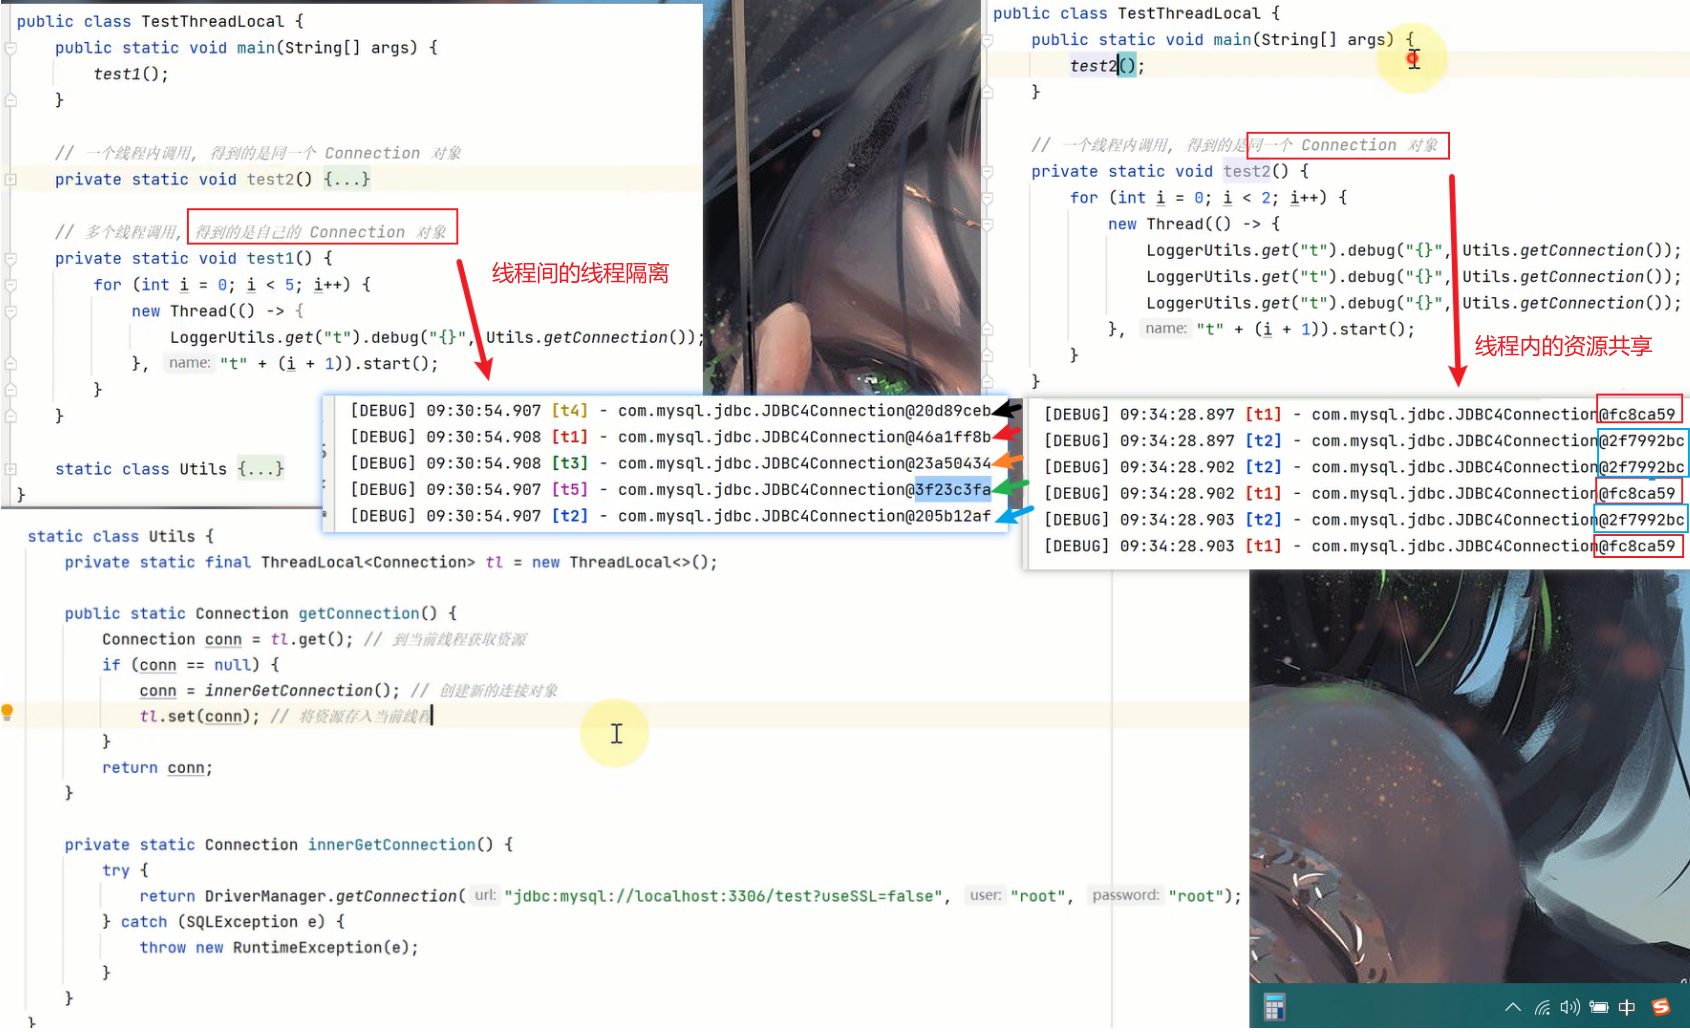1690x1032 pixels.
Task: Click connection hash @20d89ceb in console
Action: click(948, 411)
